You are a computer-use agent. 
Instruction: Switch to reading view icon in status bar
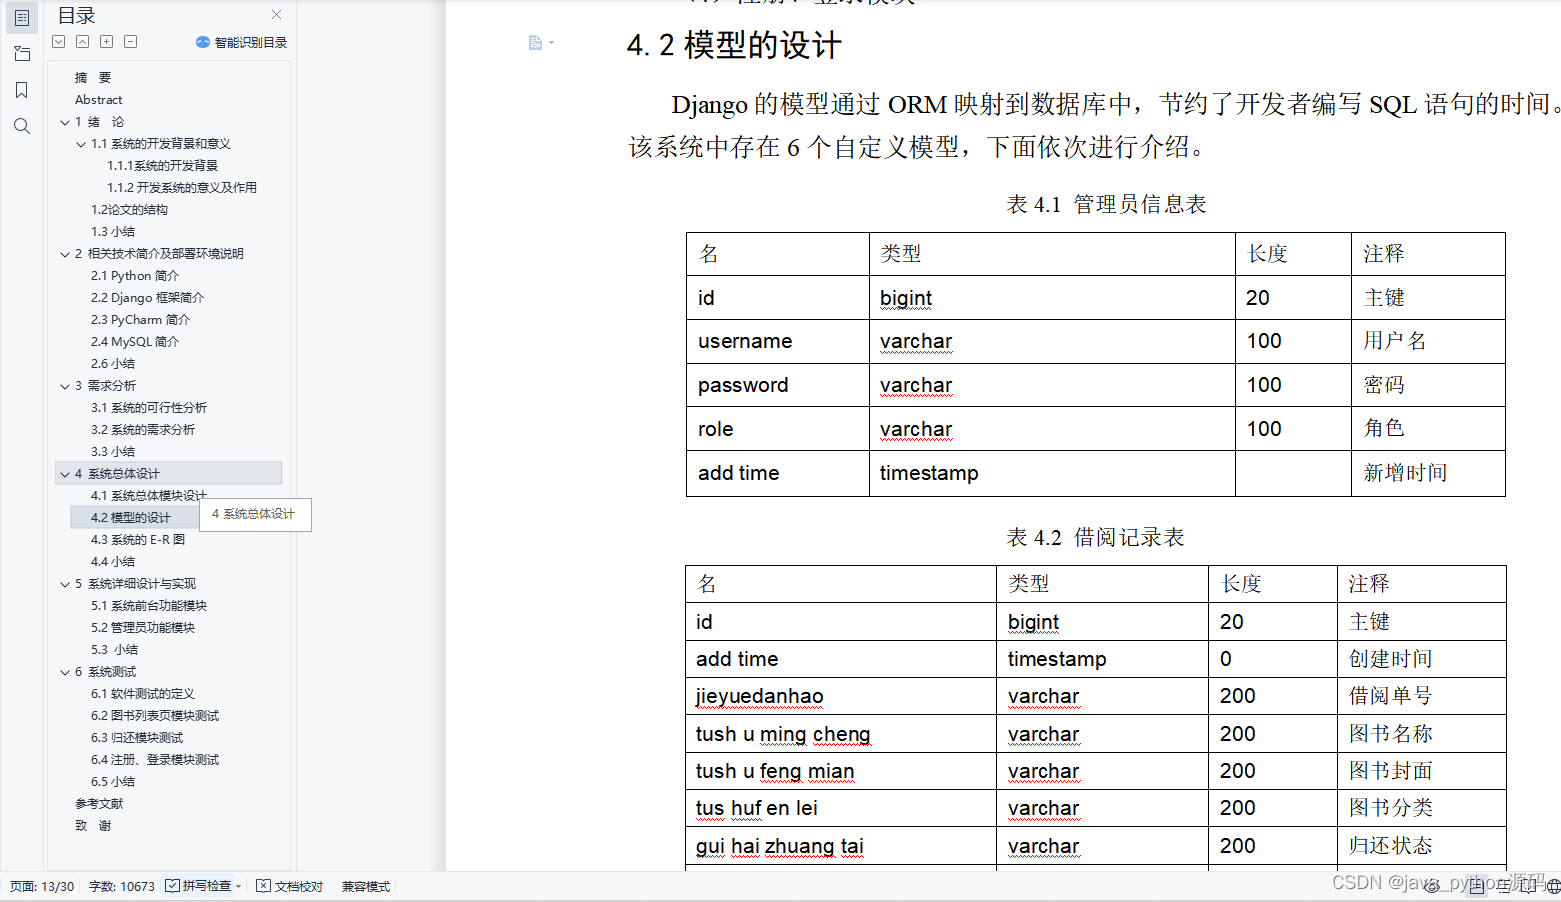pos(1529,886)
